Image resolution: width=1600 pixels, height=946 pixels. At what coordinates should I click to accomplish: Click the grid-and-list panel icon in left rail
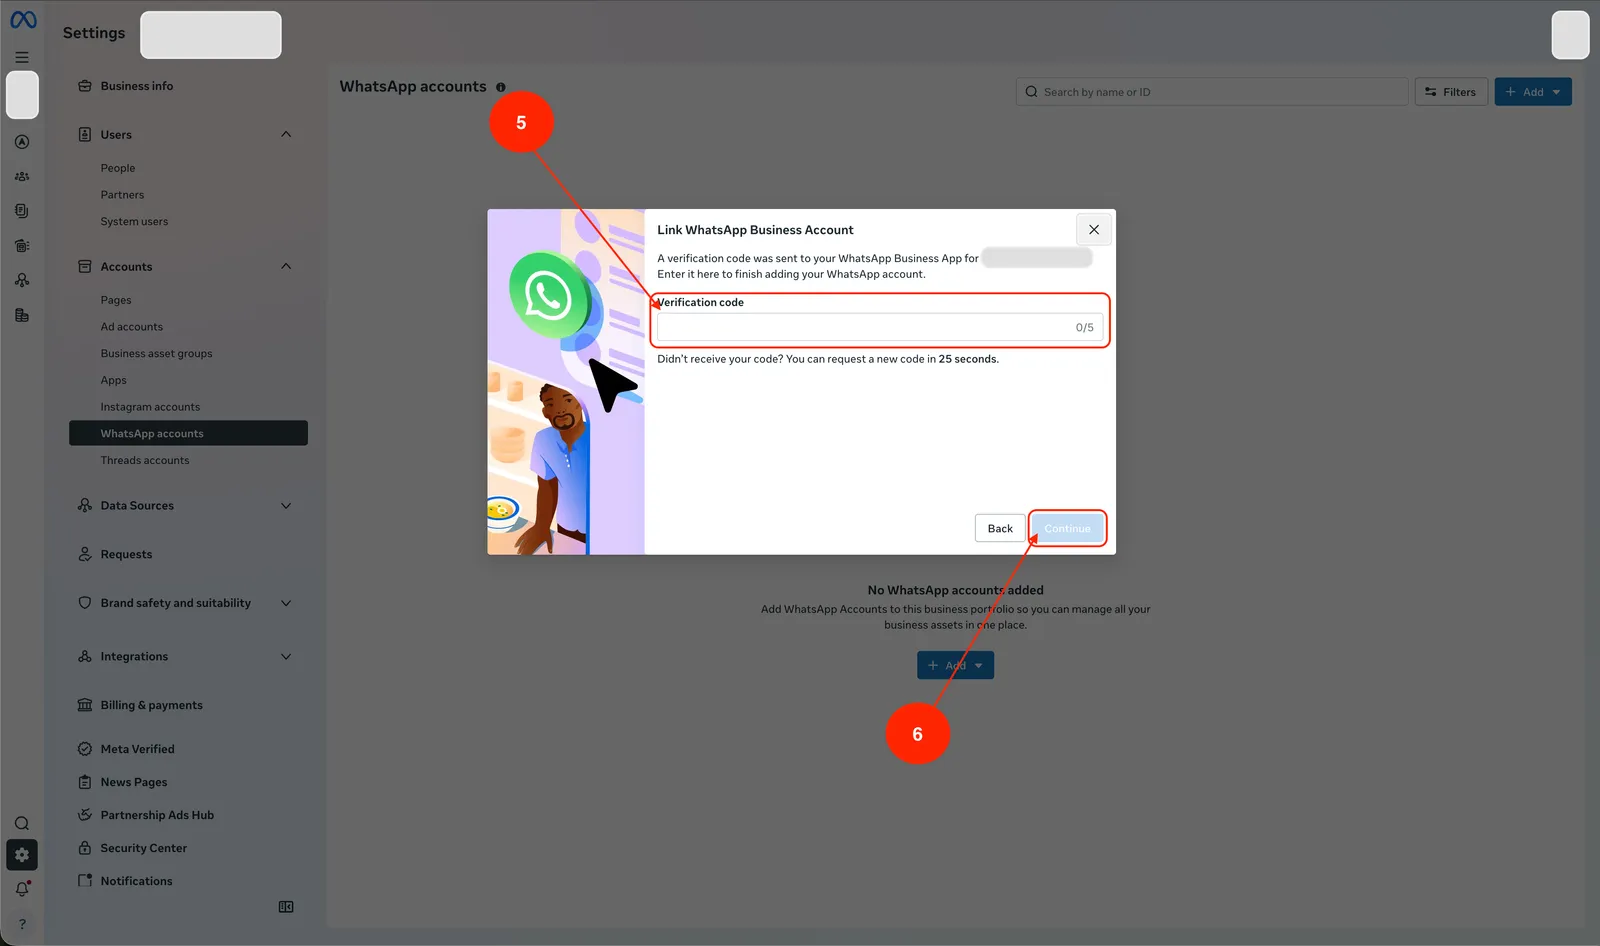click(x=22, y=245)
